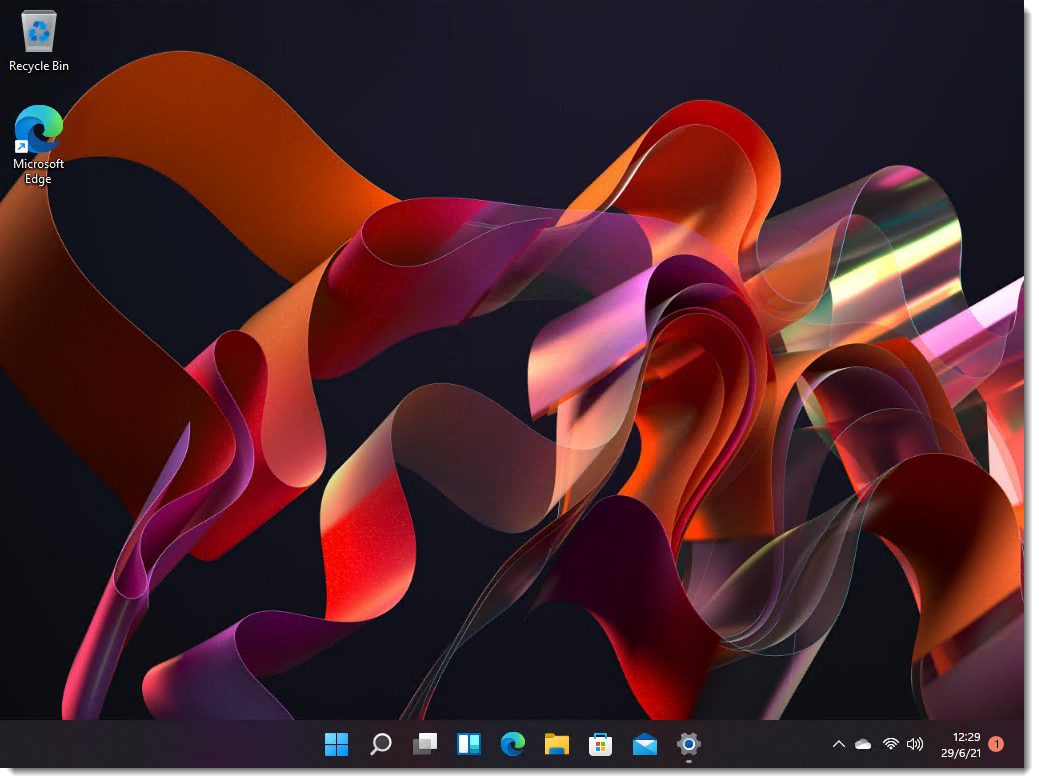Open Settings from the taskbar
Viewport: 1039px width, 783px height.
click(x=688, y=745)
